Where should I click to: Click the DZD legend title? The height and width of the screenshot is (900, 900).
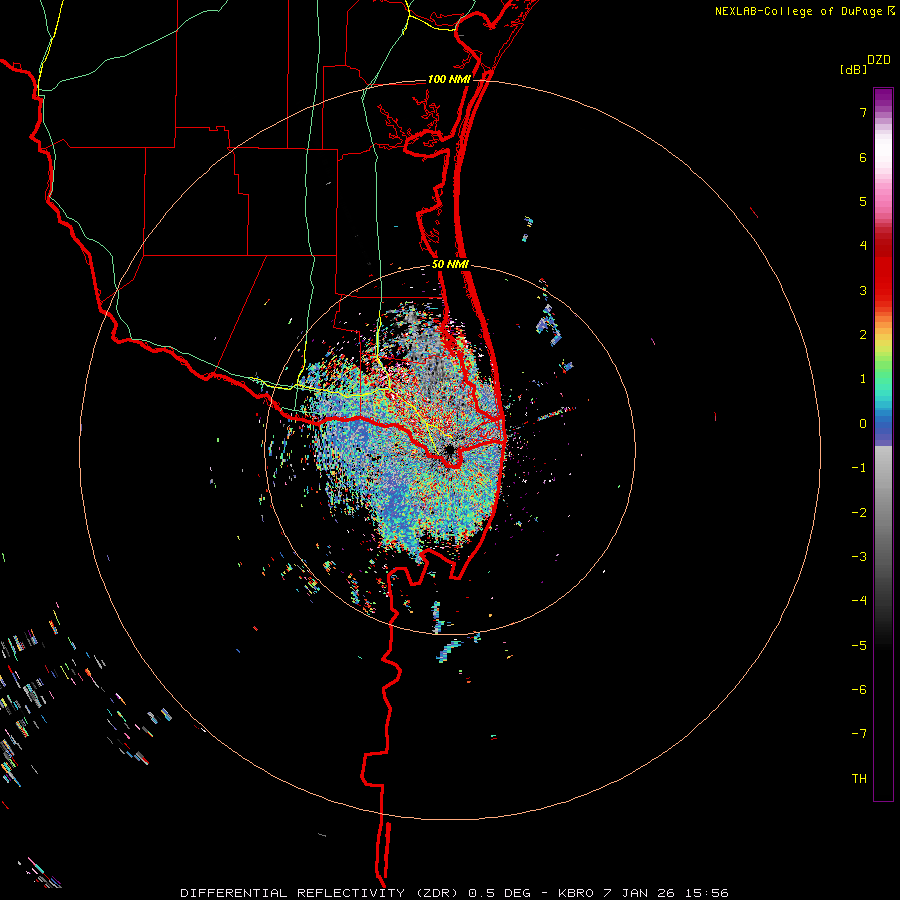pos(879,60)
